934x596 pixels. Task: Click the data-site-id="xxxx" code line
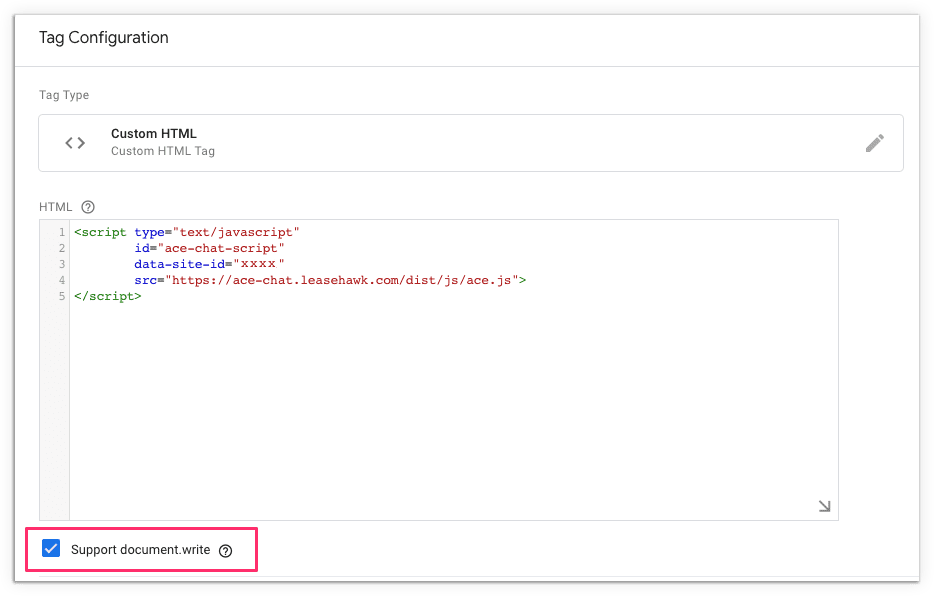coord(209,264)
